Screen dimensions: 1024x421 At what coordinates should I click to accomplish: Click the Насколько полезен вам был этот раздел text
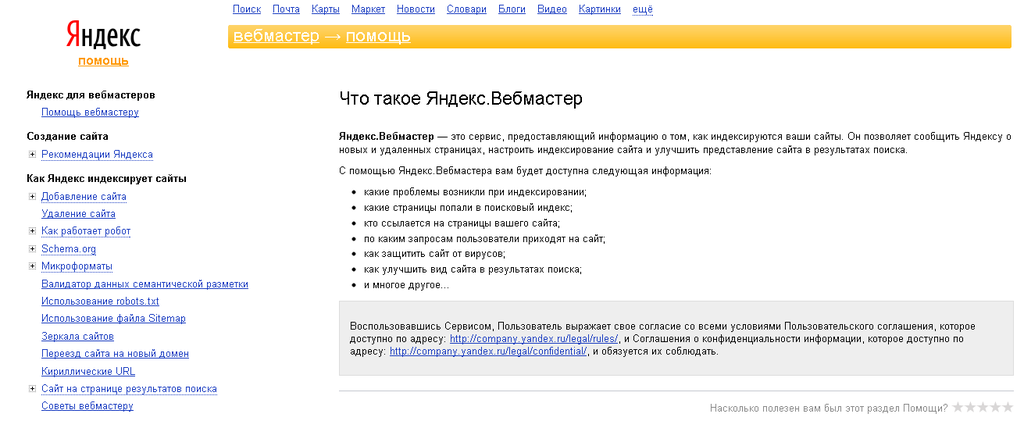click(829, 408)
